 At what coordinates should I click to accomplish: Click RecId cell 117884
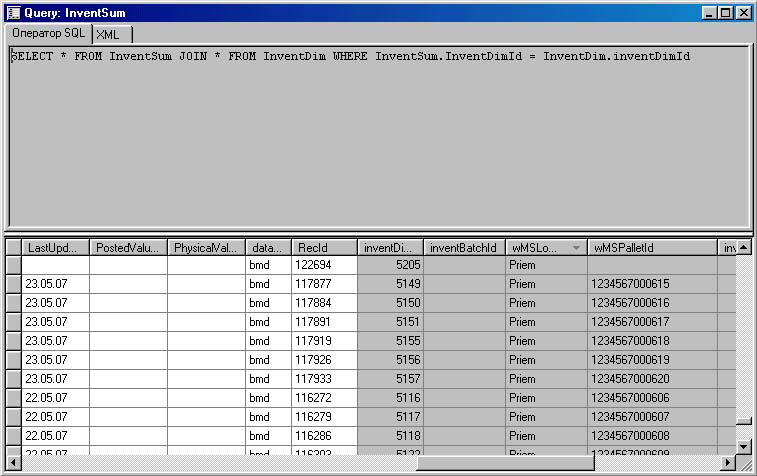coord(324,303)
